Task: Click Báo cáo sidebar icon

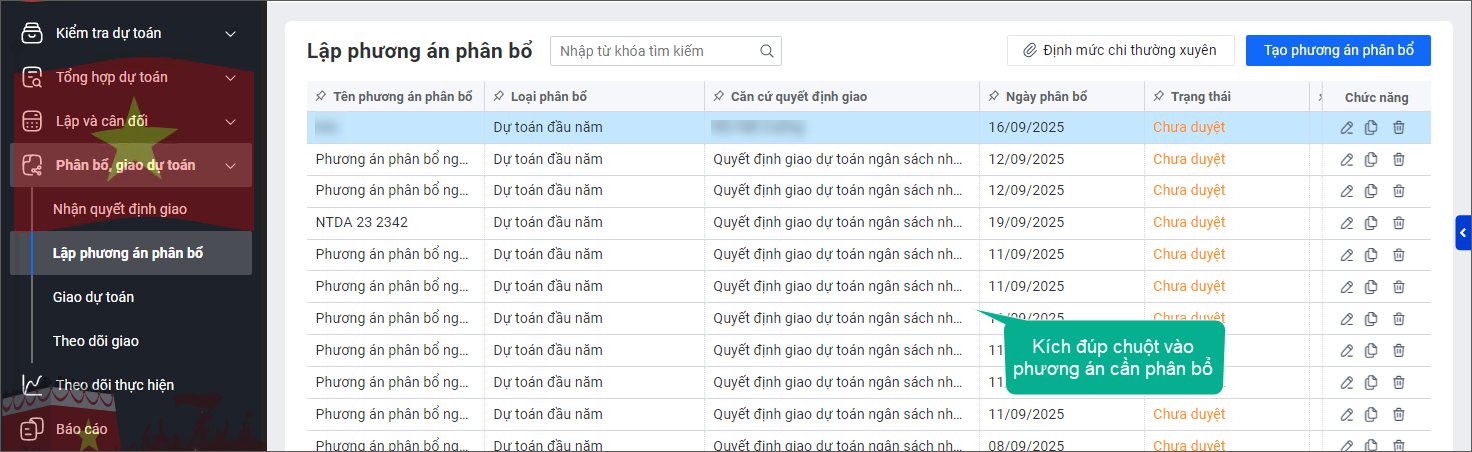Action: coord(33,429)
